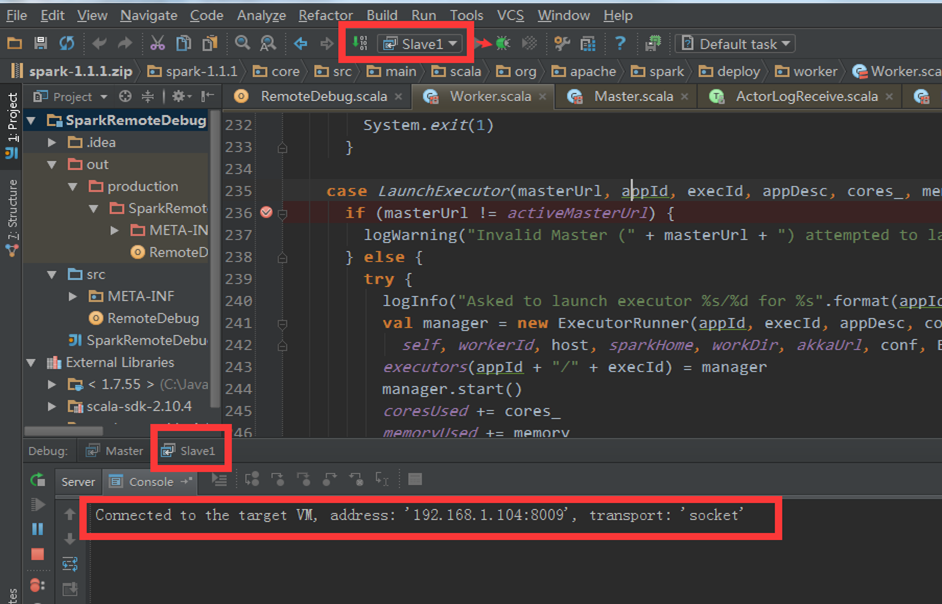
Task: Click the Run to Cursor icon
Action: [382, 479]
